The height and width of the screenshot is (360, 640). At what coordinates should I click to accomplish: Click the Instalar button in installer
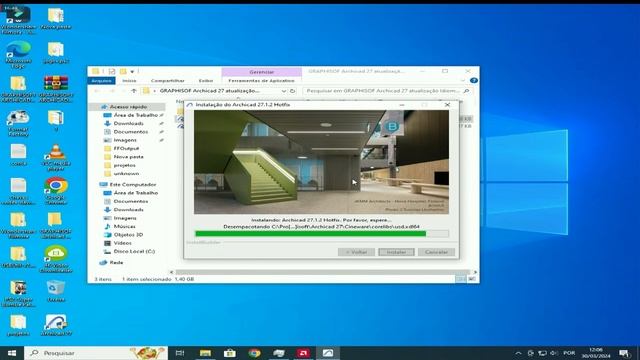tap(396, 252)
